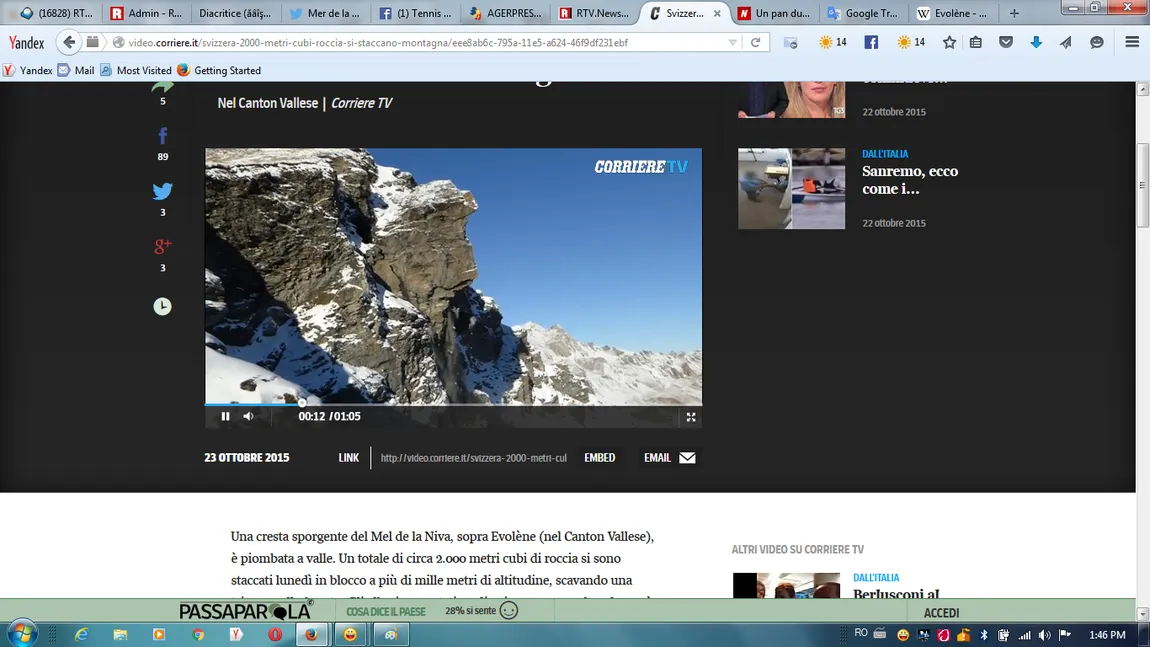Screen dimensions: 1150x647
Task: Launch Opera from the taskbar
Action: point(275,635)
